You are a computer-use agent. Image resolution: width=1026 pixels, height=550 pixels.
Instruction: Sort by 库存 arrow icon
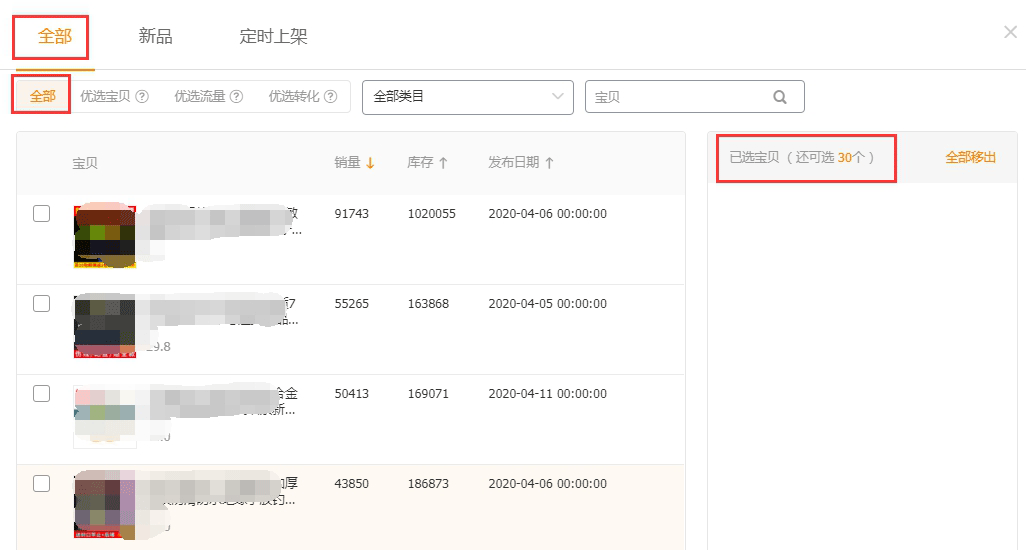pyautogui.click(x=443, y=163)
